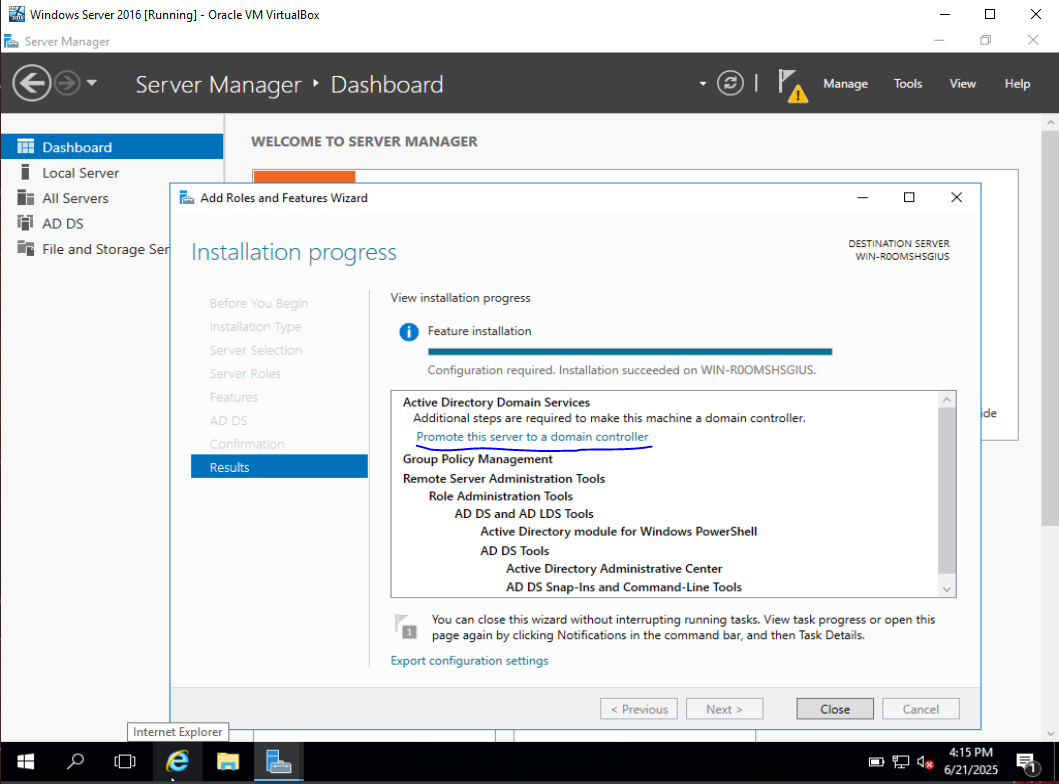Image resolution: width=1059 pixels, height=784 pixels.
Task: Click Promote this server to a domain controller
Action: 532,437
